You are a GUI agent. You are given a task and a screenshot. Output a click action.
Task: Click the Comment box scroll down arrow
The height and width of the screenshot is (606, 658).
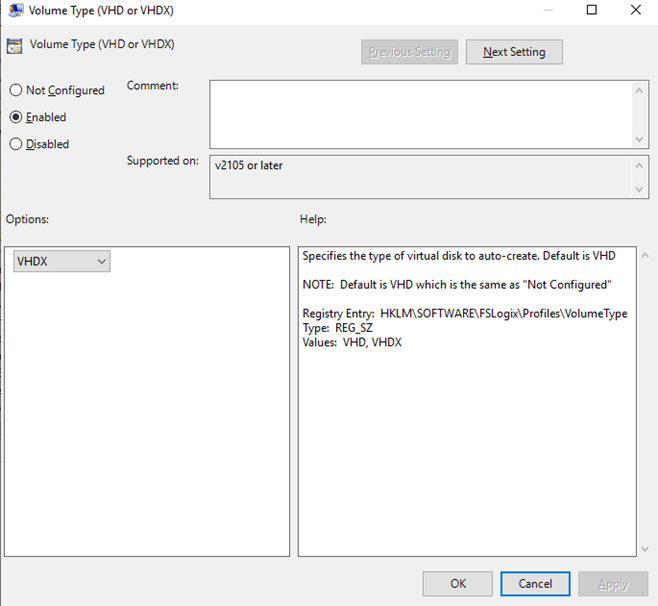tap(639, 139)
